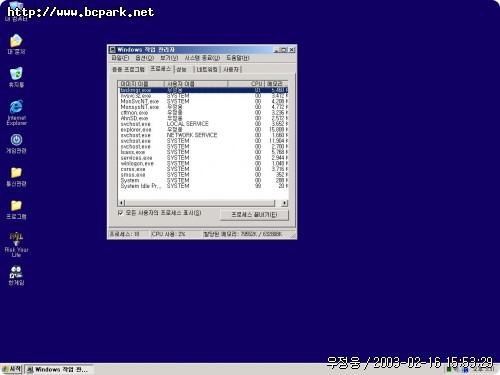Viewport: 500px width, 375px height.
Task: Open the 도움말(H) menu
Action: coord(237,58)
